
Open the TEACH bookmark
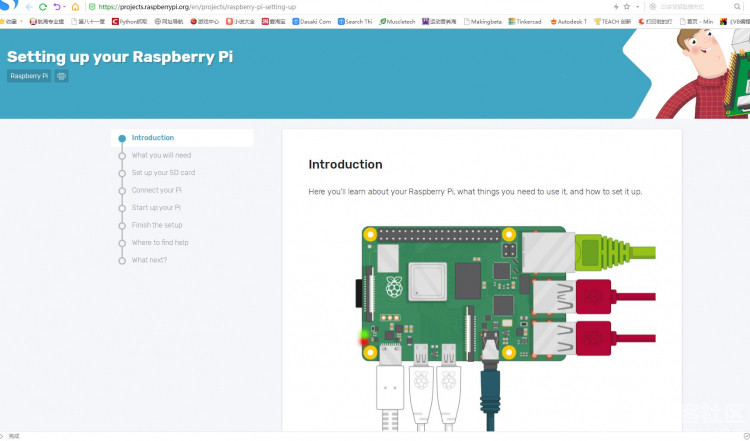612,22
